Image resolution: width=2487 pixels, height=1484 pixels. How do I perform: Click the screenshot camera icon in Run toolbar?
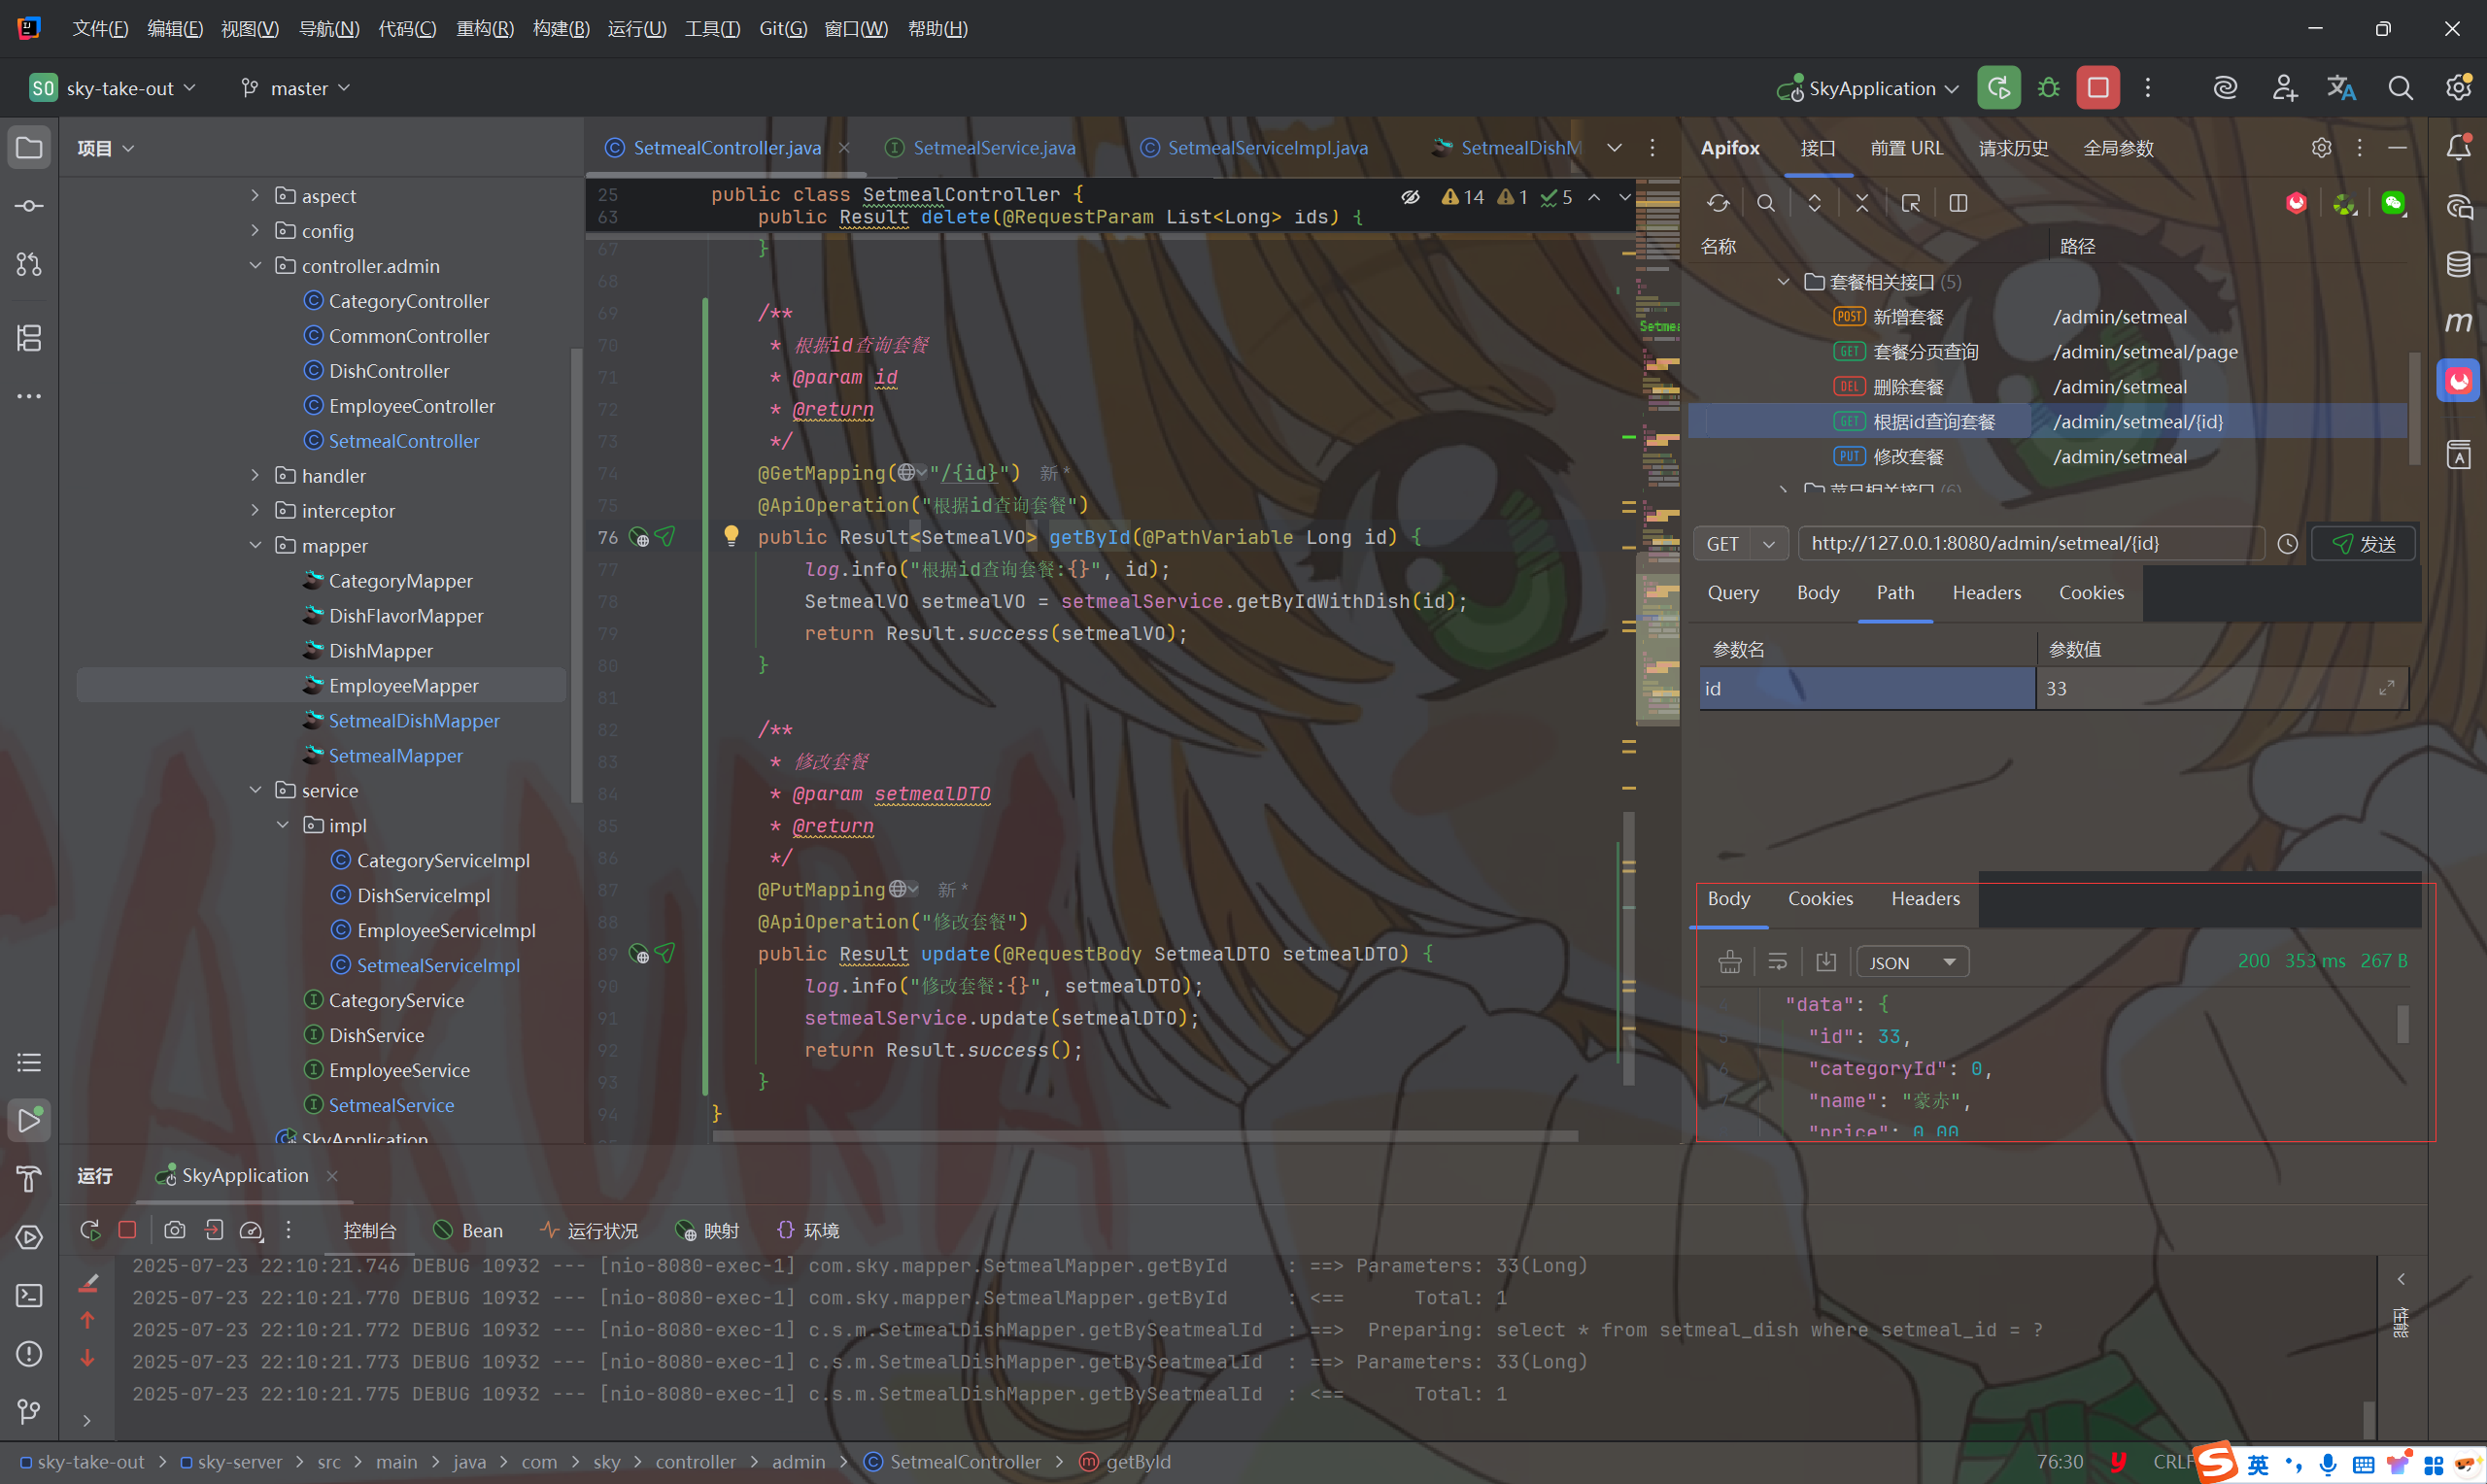pos(175,1230)
